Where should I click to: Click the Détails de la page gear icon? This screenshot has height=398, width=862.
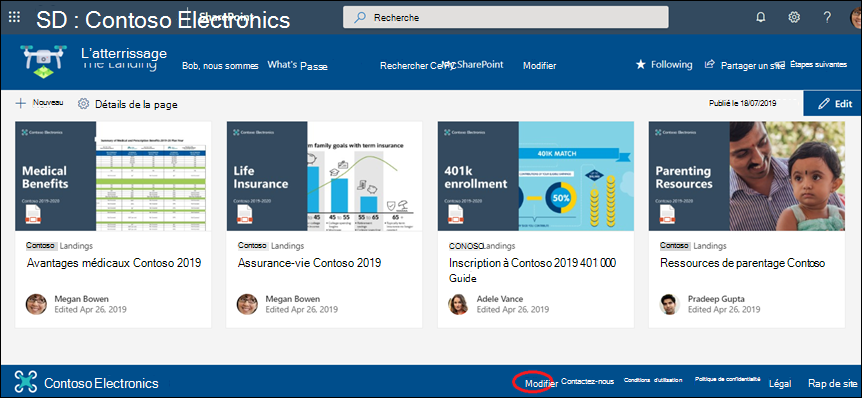pos(84,104)
